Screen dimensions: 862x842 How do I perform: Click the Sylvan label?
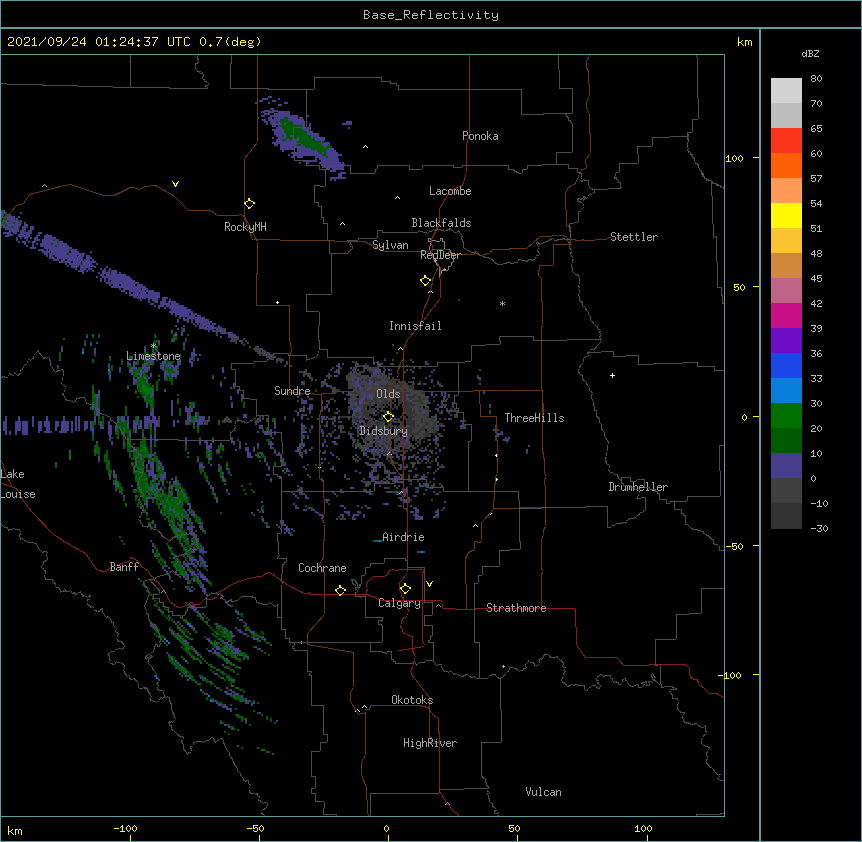tap(390, 245)
